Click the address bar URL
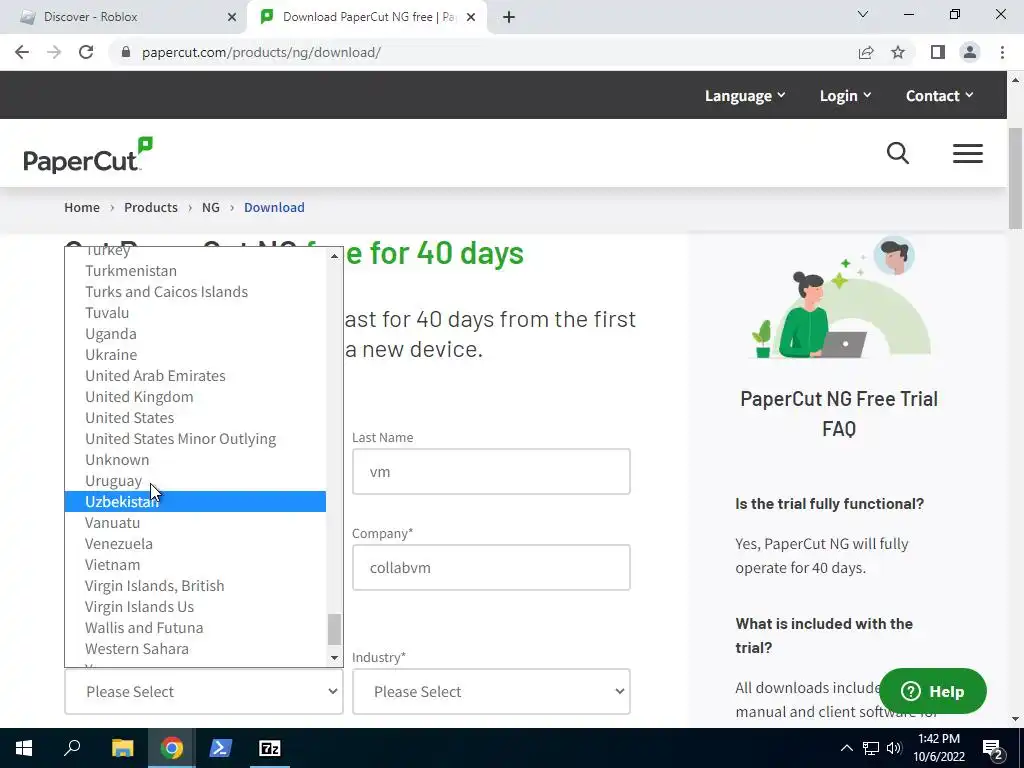Screen dimensions: 1024x768 (261, 52)
